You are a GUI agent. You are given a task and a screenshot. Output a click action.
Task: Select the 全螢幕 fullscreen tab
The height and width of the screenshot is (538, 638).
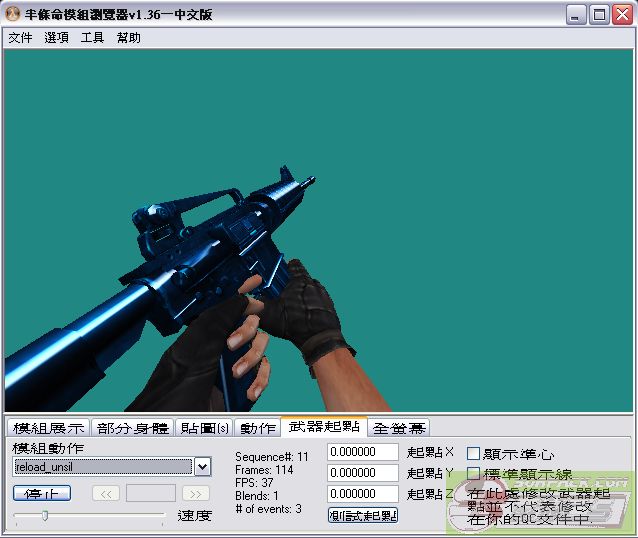click(398, 428)
